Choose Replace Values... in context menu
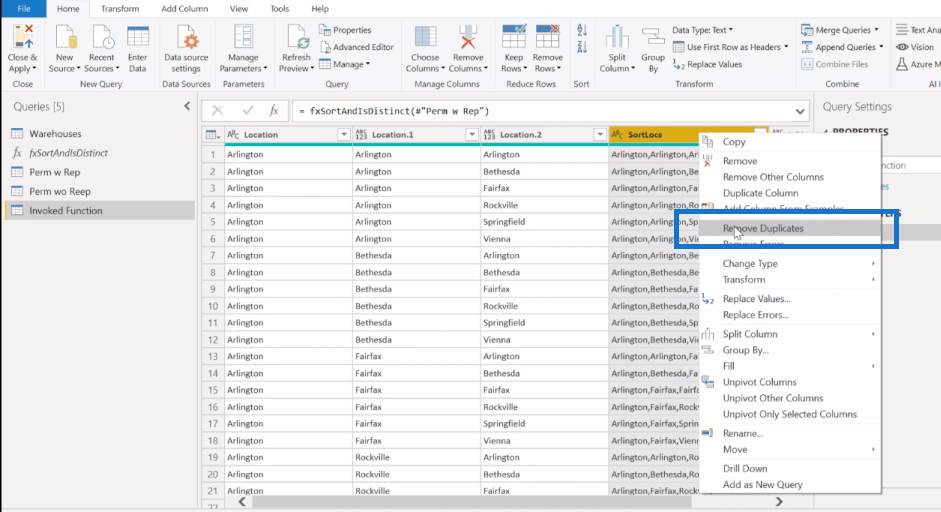941x512 pixels. [756, 299]
